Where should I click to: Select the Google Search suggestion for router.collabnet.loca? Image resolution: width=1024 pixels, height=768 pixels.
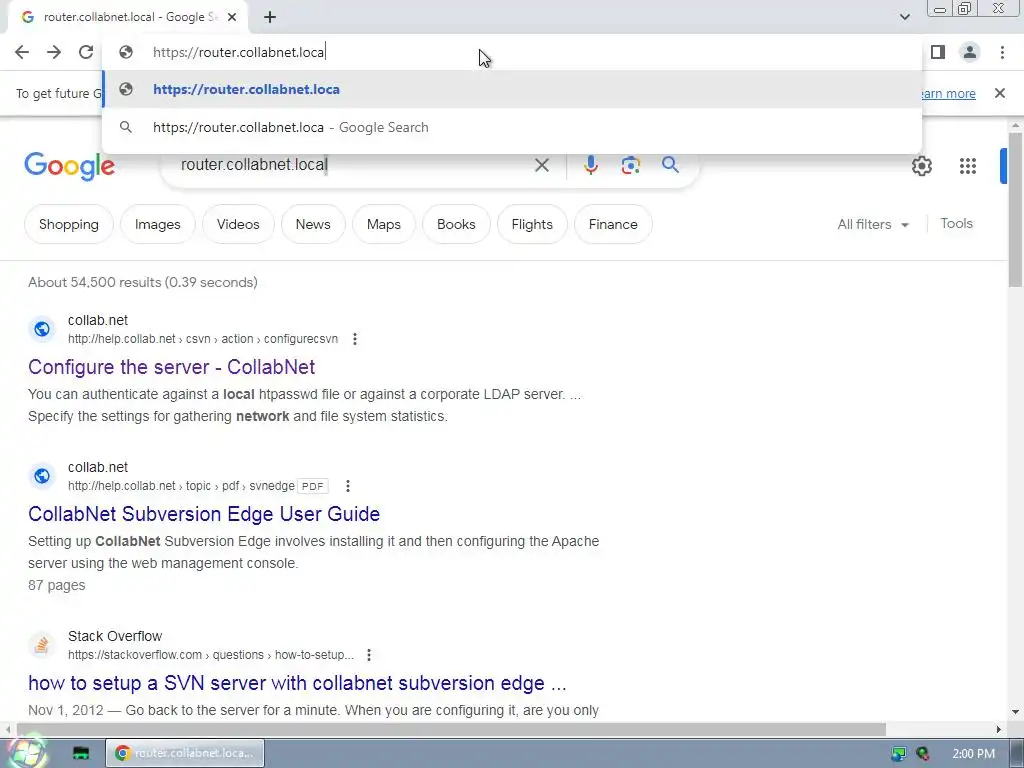click(x=512, y=127)
